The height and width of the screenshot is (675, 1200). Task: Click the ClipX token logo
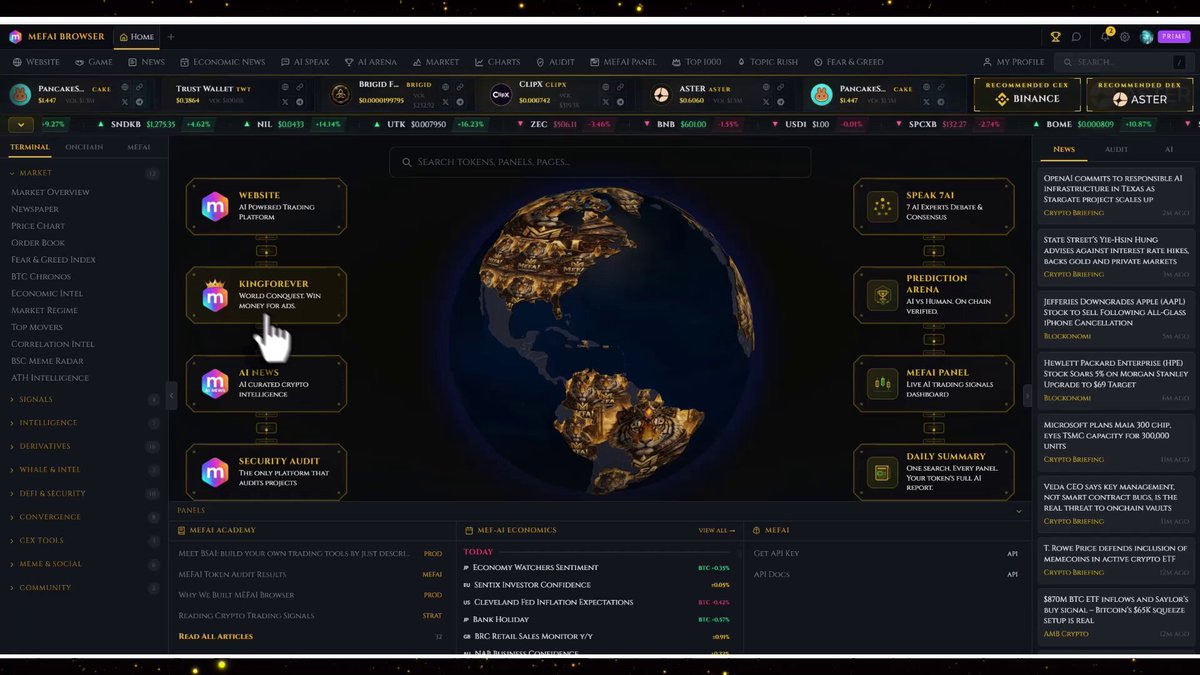(x=501, y=95)
